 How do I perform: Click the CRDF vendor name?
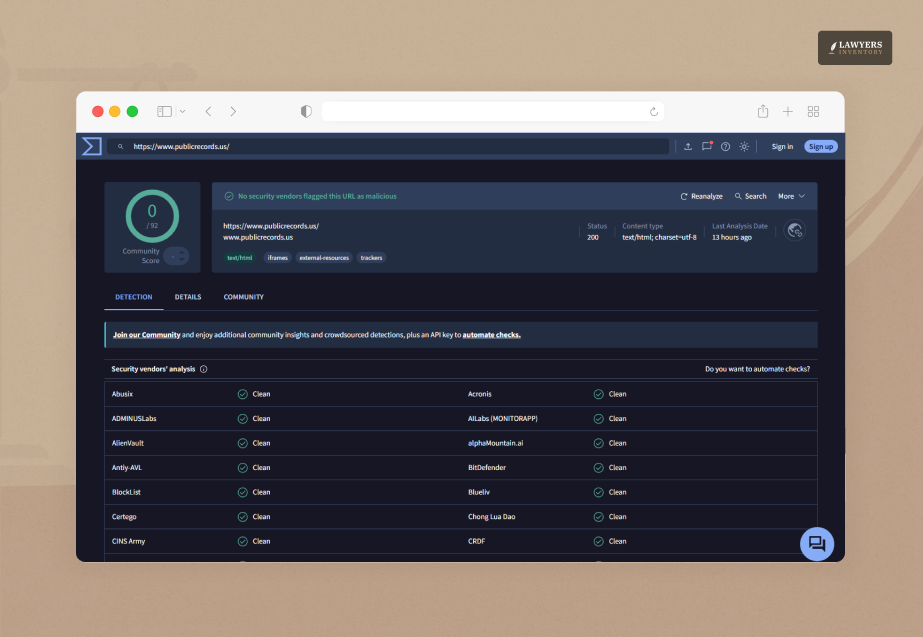pos(476,542)
